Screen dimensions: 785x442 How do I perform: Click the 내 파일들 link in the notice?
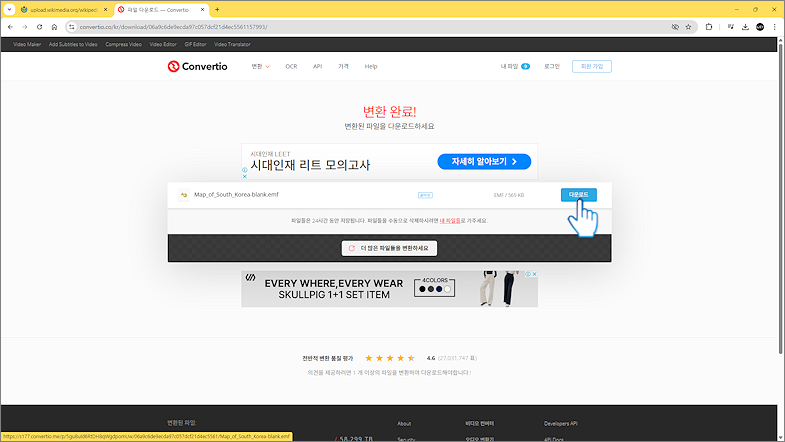click(x=450, y=221)
